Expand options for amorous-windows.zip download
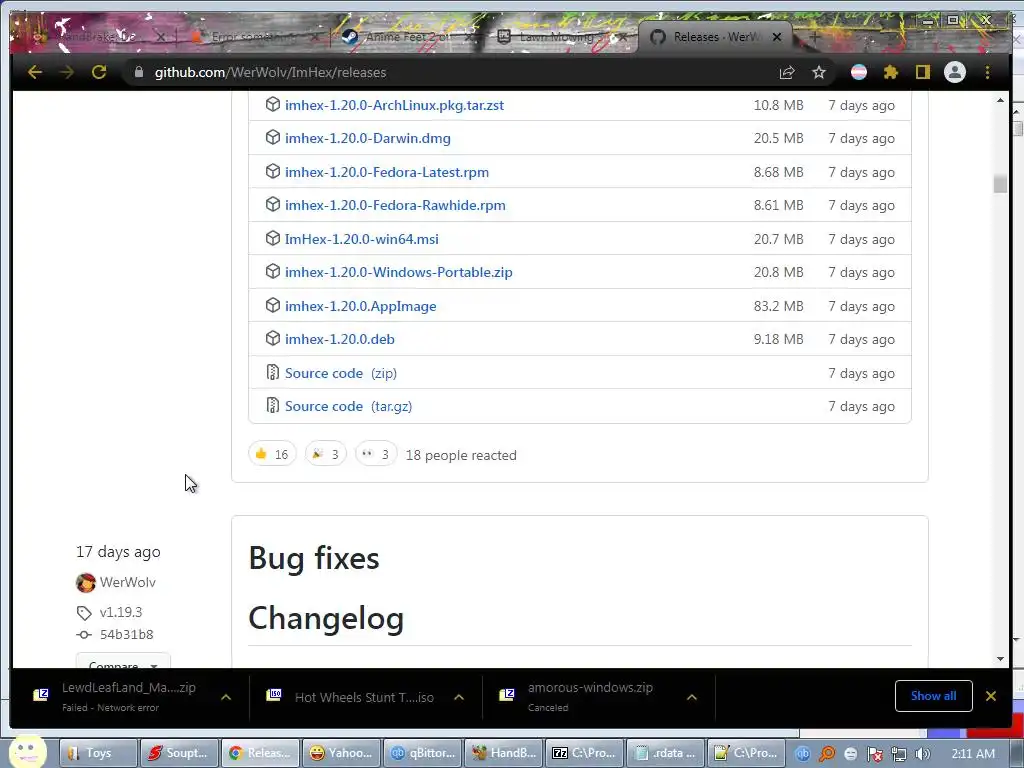The height and width of the screenshot is (768, 1024). point(692,697)
